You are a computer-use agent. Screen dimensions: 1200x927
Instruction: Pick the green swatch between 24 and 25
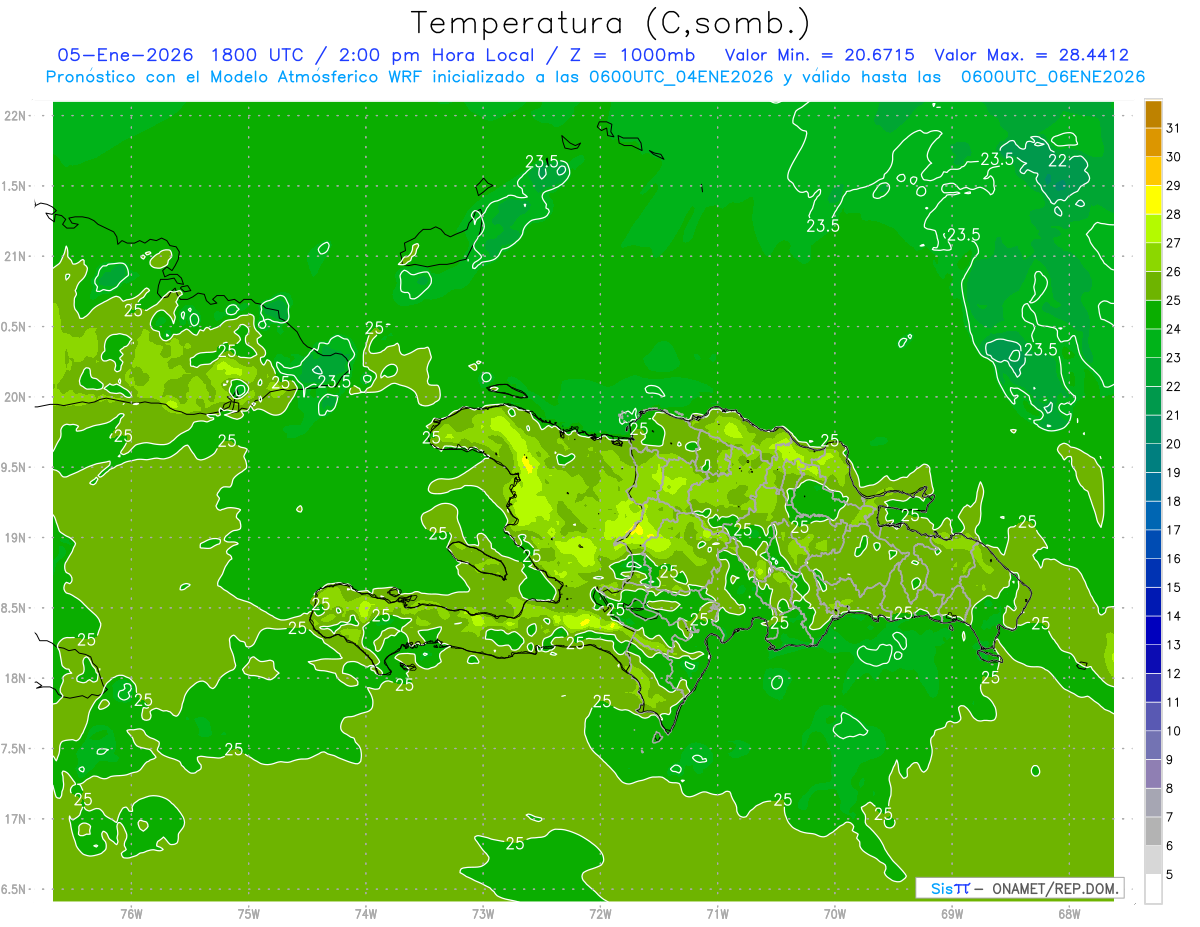[x=1153, y=314]
